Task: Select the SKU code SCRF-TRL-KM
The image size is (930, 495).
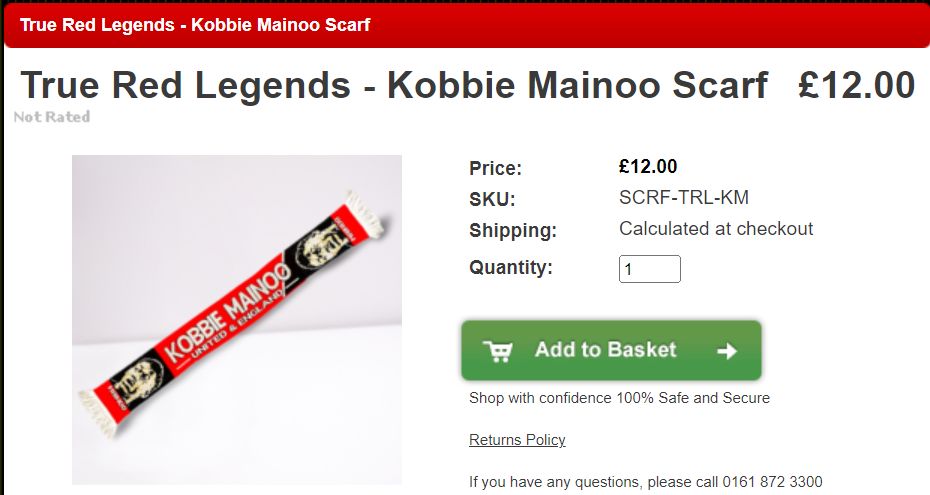Action: (684, 197)
